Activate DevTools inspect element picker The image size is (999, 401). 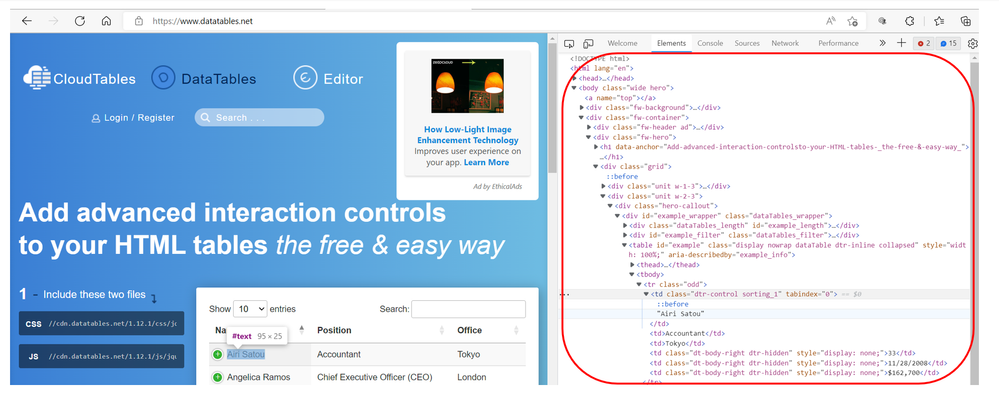[569, 43]
